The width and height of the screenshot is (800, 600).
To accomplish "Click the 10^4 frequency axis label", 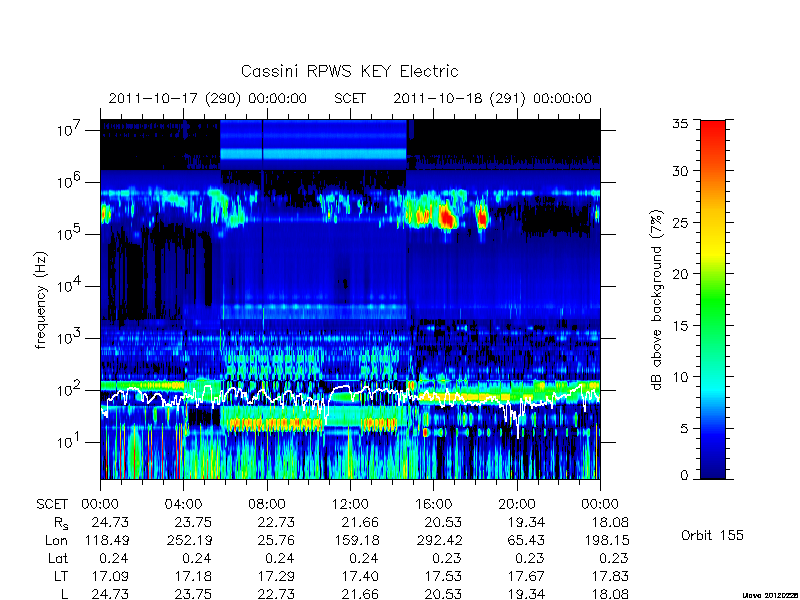I will (68, 286).
